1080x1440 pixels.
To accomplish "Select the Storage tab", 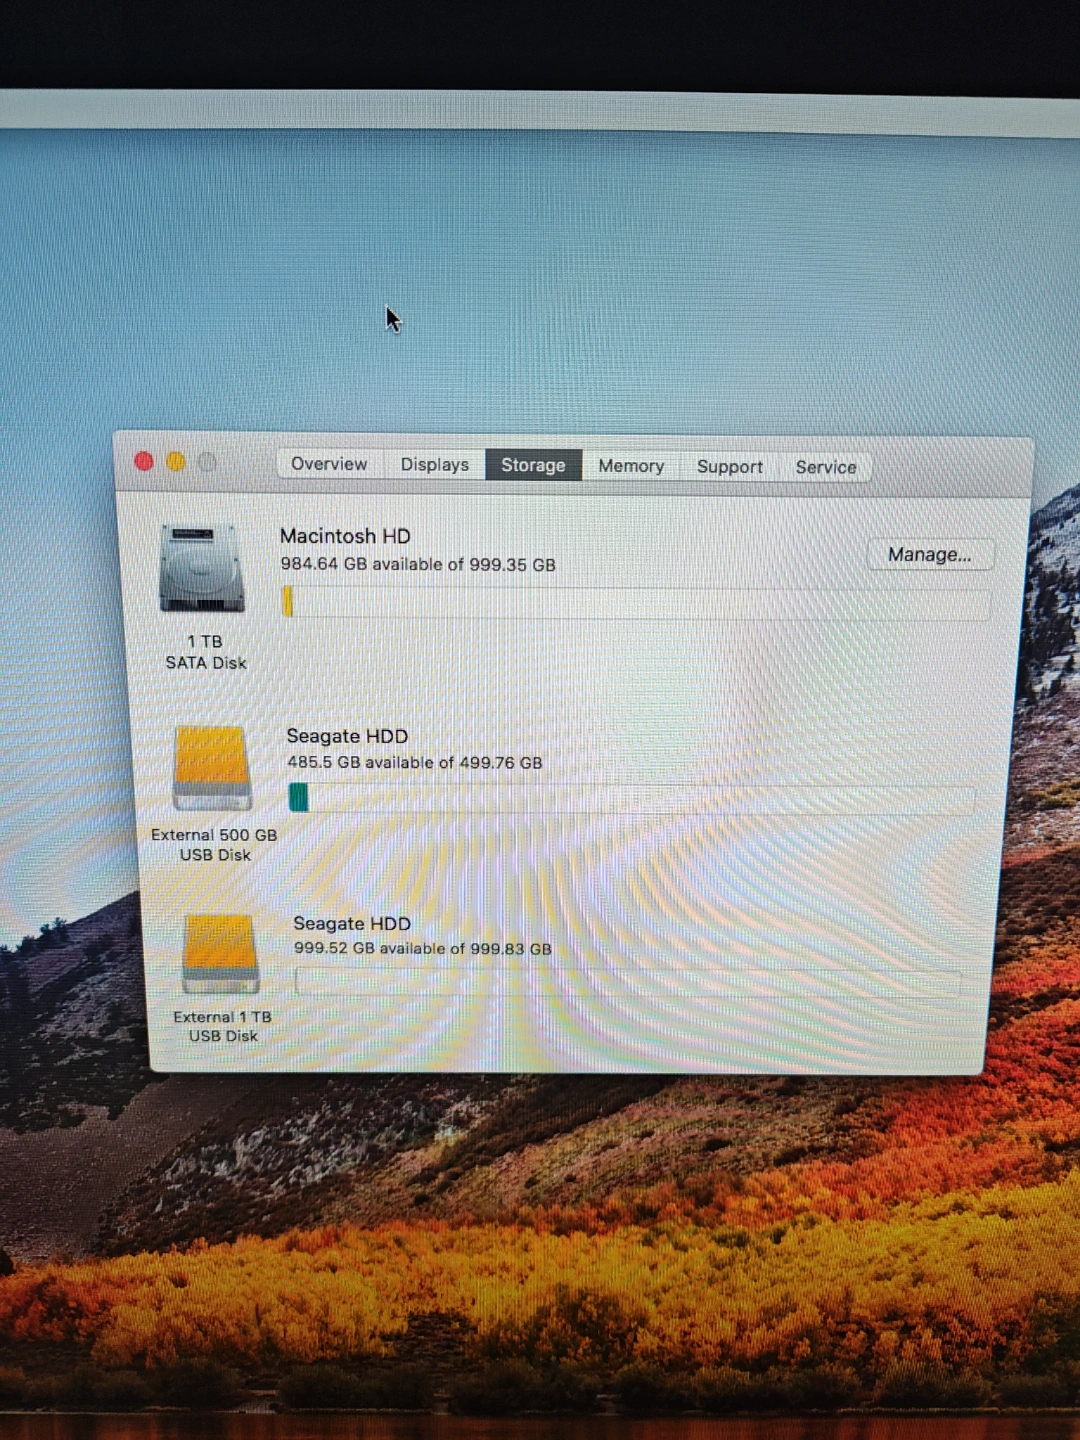I will (x=533, y=465).
